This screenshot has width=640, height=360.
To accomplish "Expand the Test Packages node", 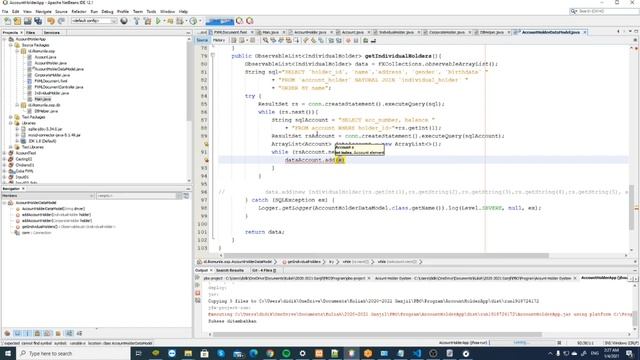I will pos(11,117).
